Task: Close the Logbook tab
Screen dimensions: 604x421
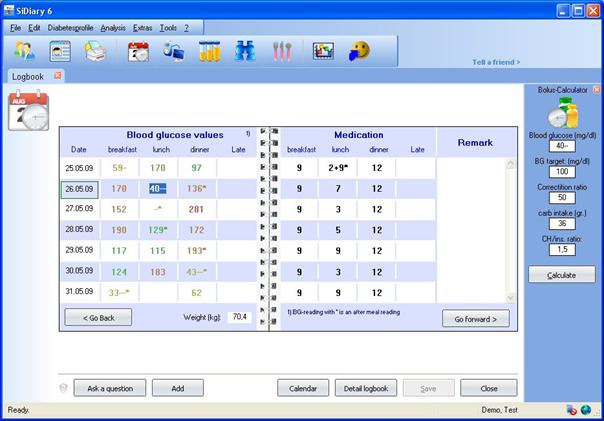Action: tap(58, 75)
